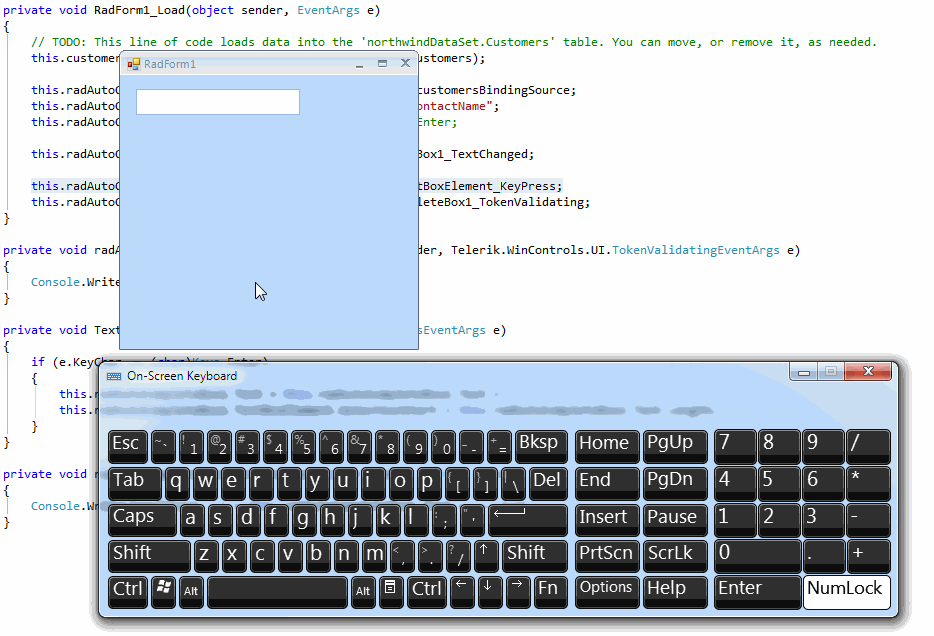Click the 1 exclamation key in top row
This screenshot has width=934, height=636.
point(191,446)
